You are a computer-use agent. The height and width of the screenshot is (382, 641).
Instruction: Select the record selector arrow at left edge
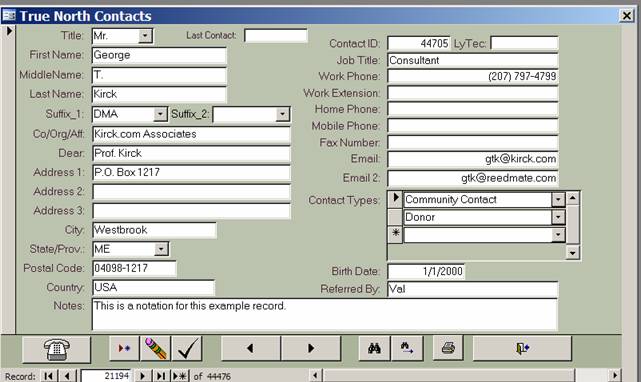(9, 31)
